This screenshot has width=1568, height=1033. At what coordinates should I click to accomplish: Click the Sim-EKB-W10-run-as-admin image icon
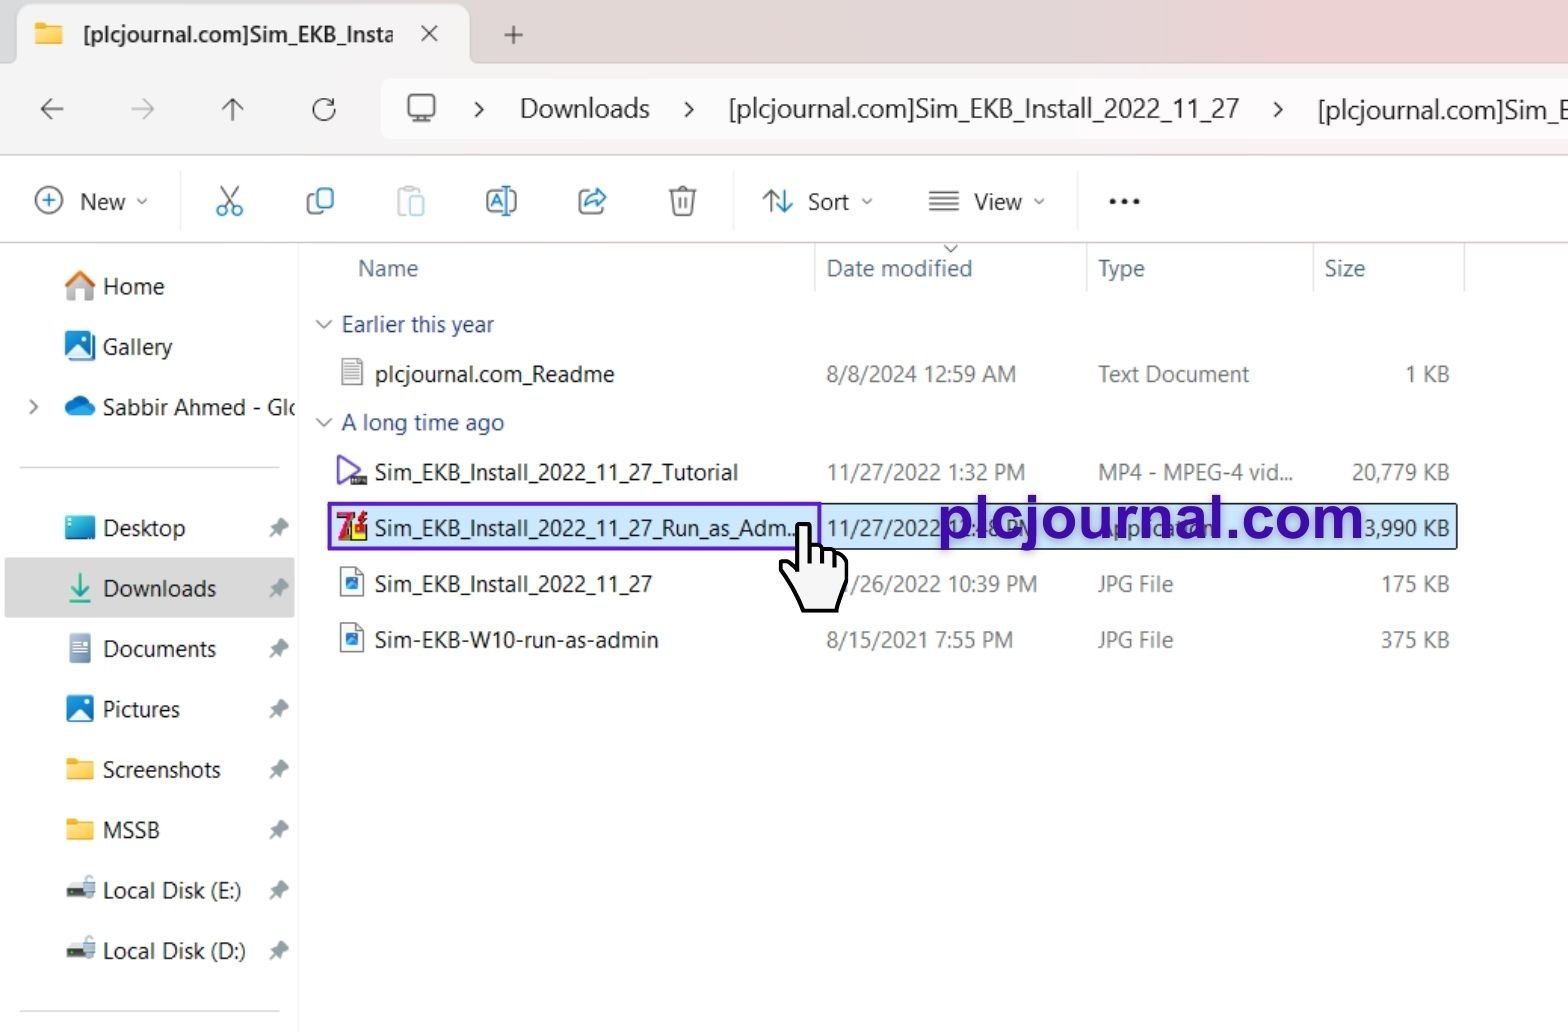point(352,638)
